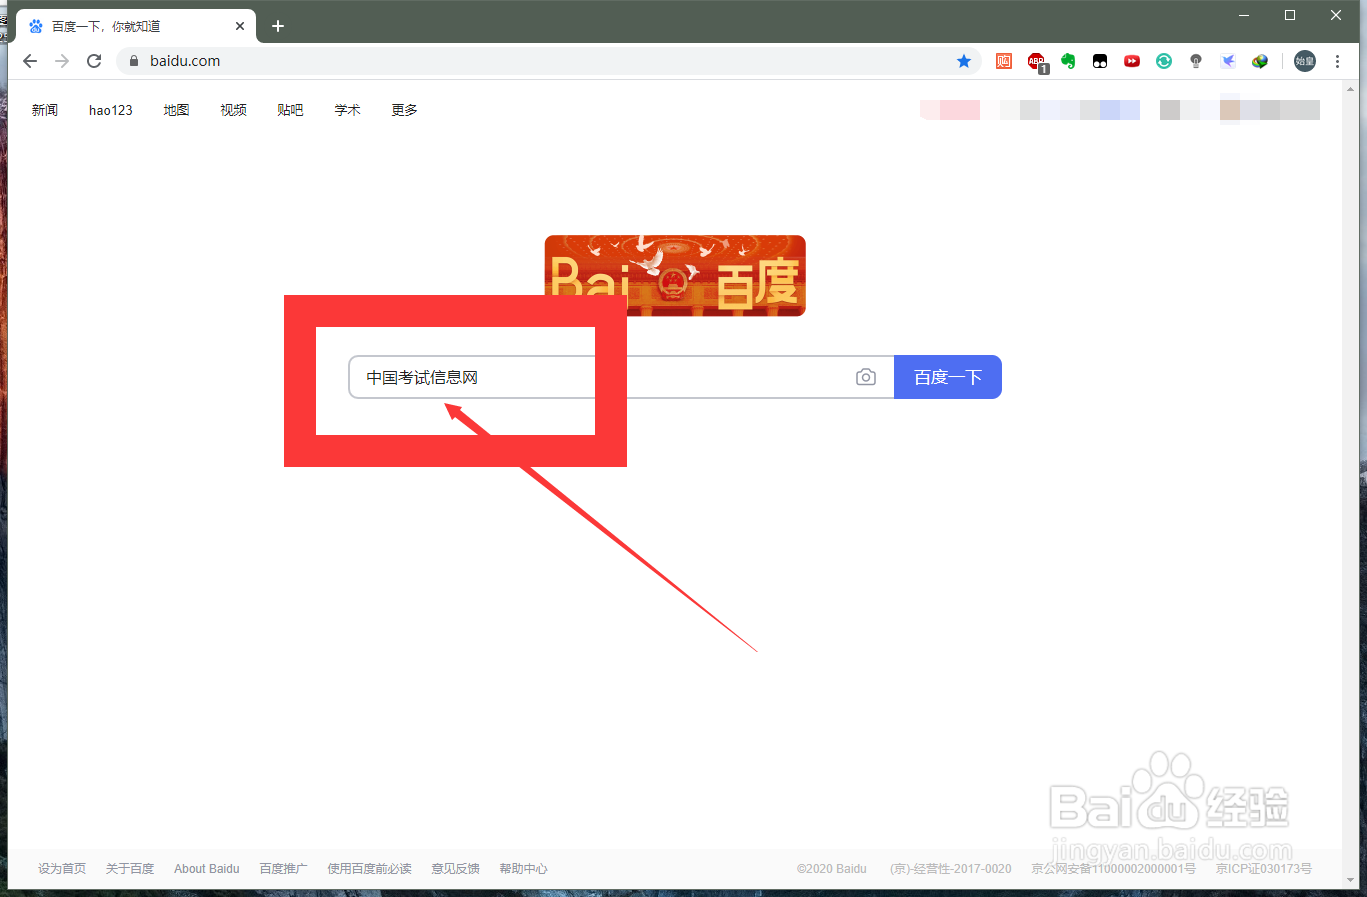Open the 学术 link
This screenshot has width=1367, height=897.
pos(348,110)
